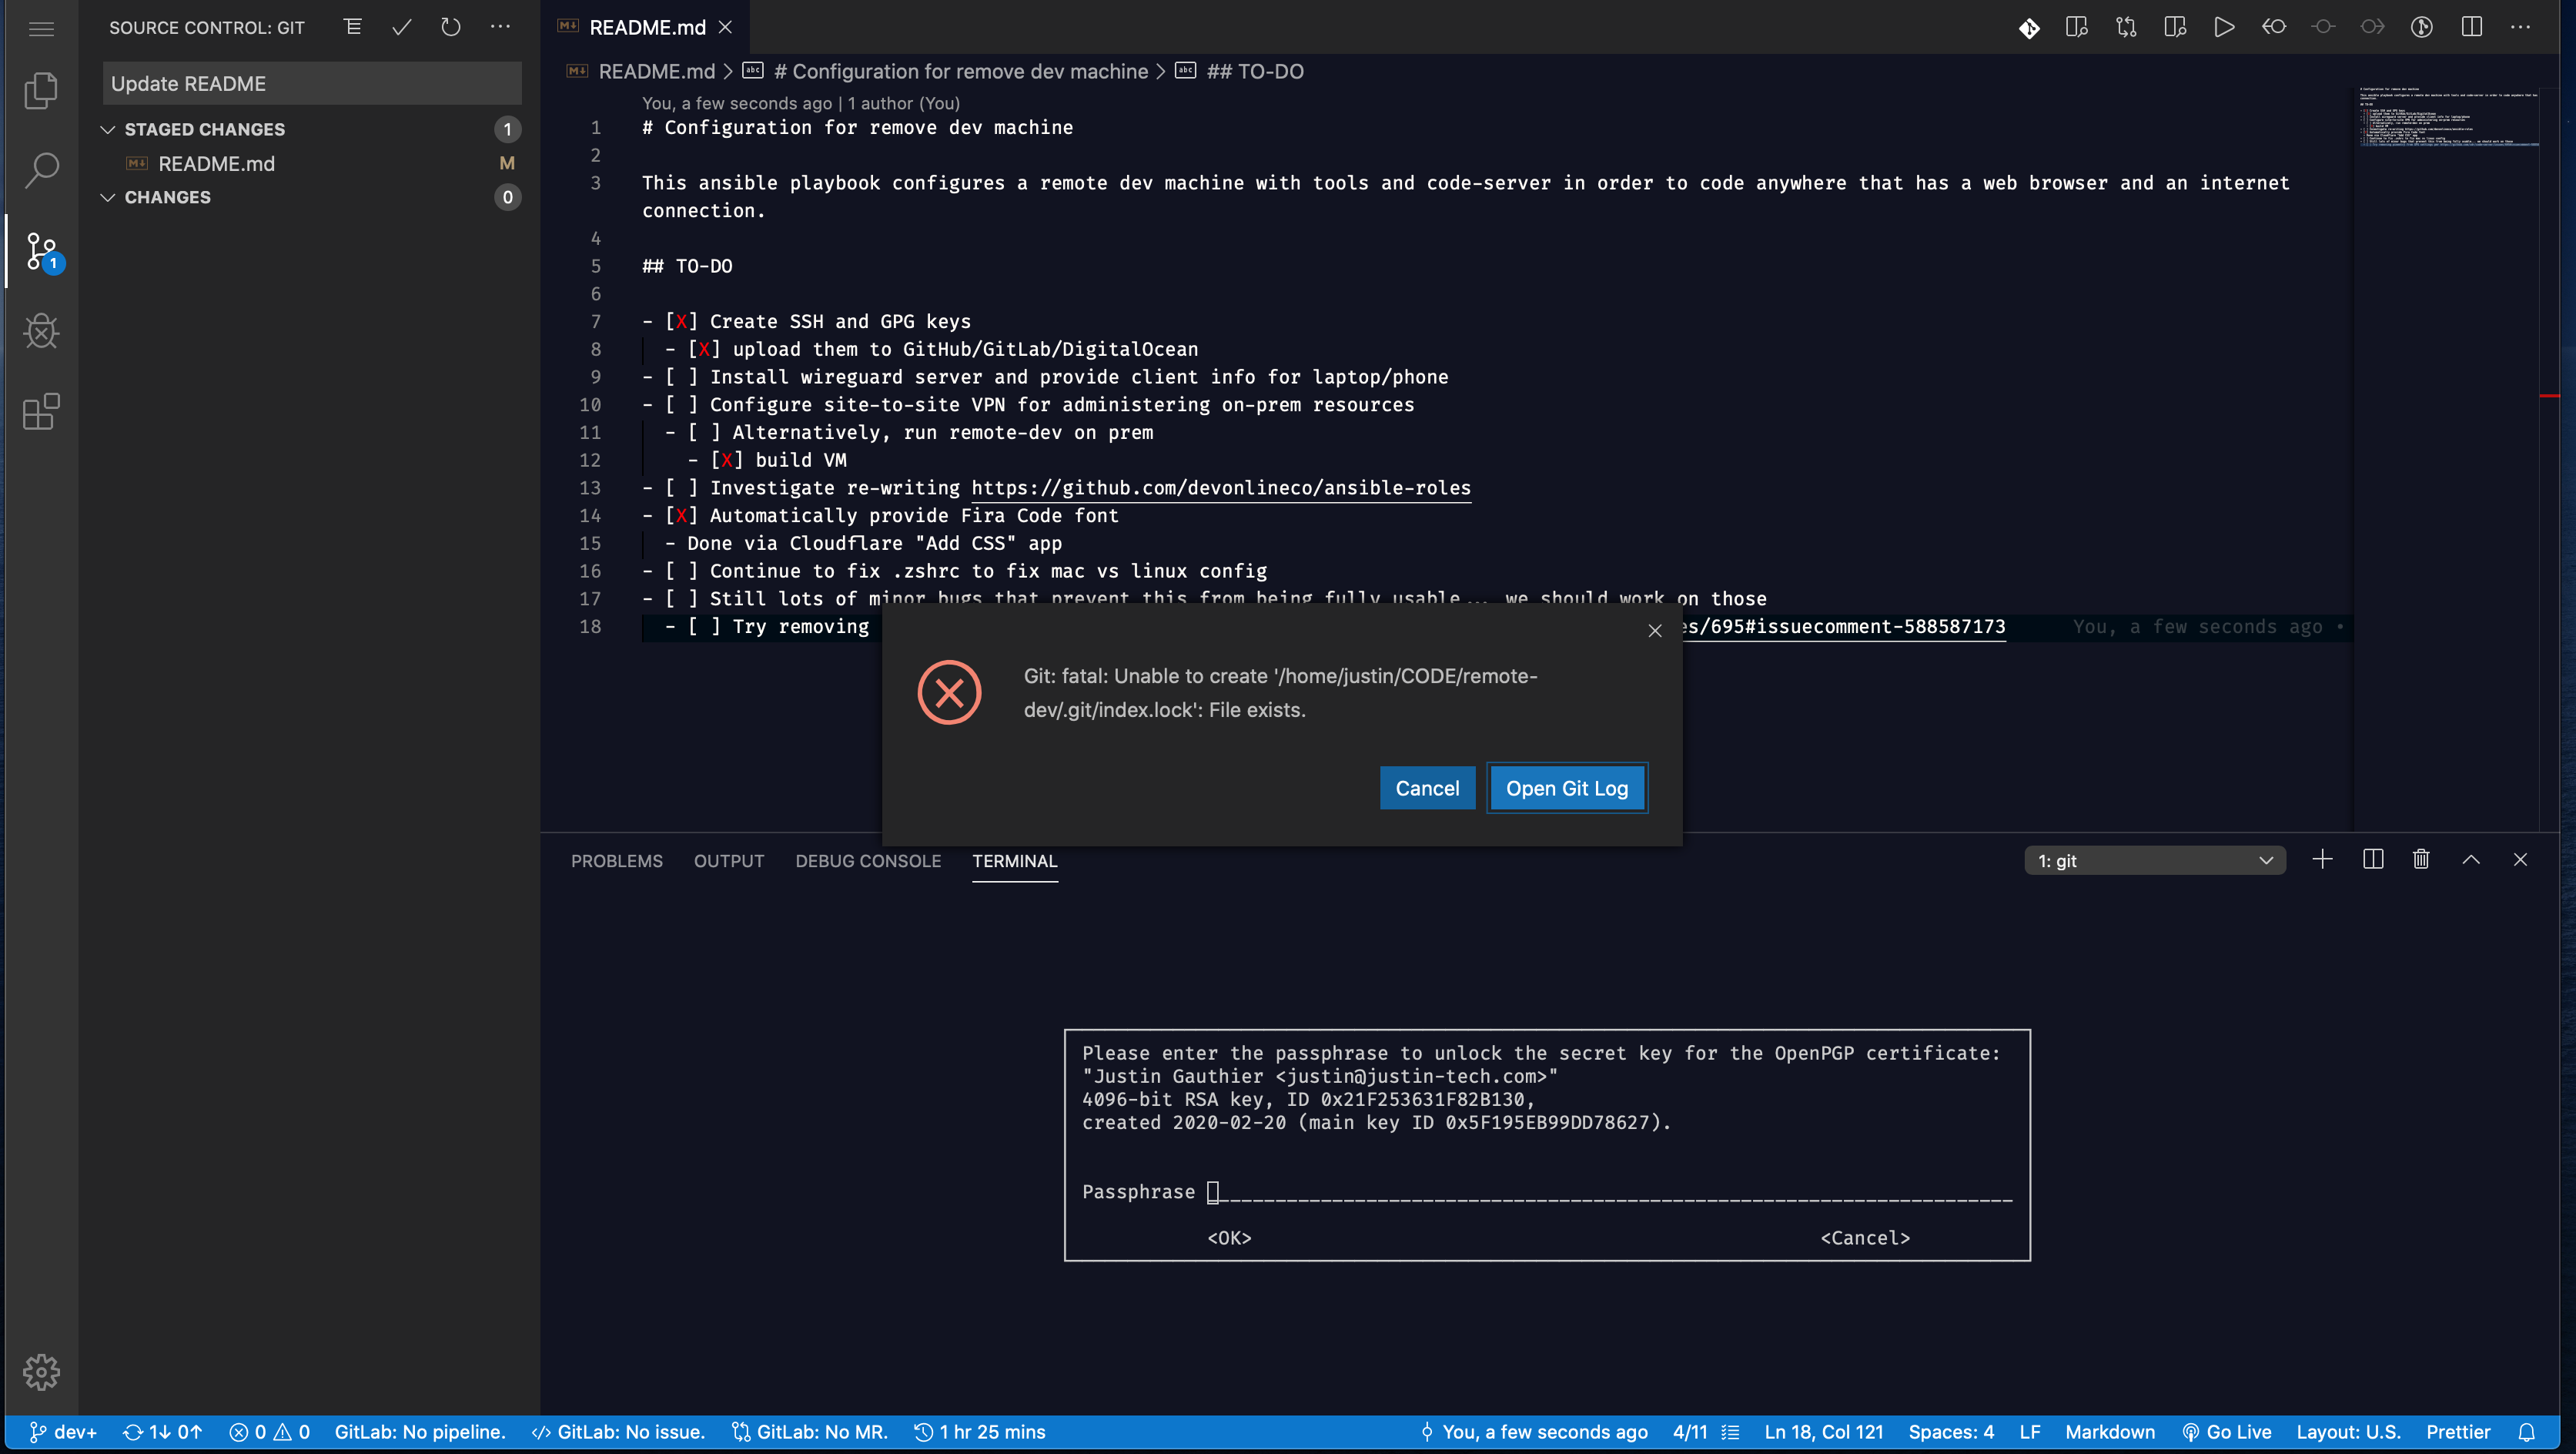
Task: Open the Source Control view in the activity bar
Action: point(41,250)
